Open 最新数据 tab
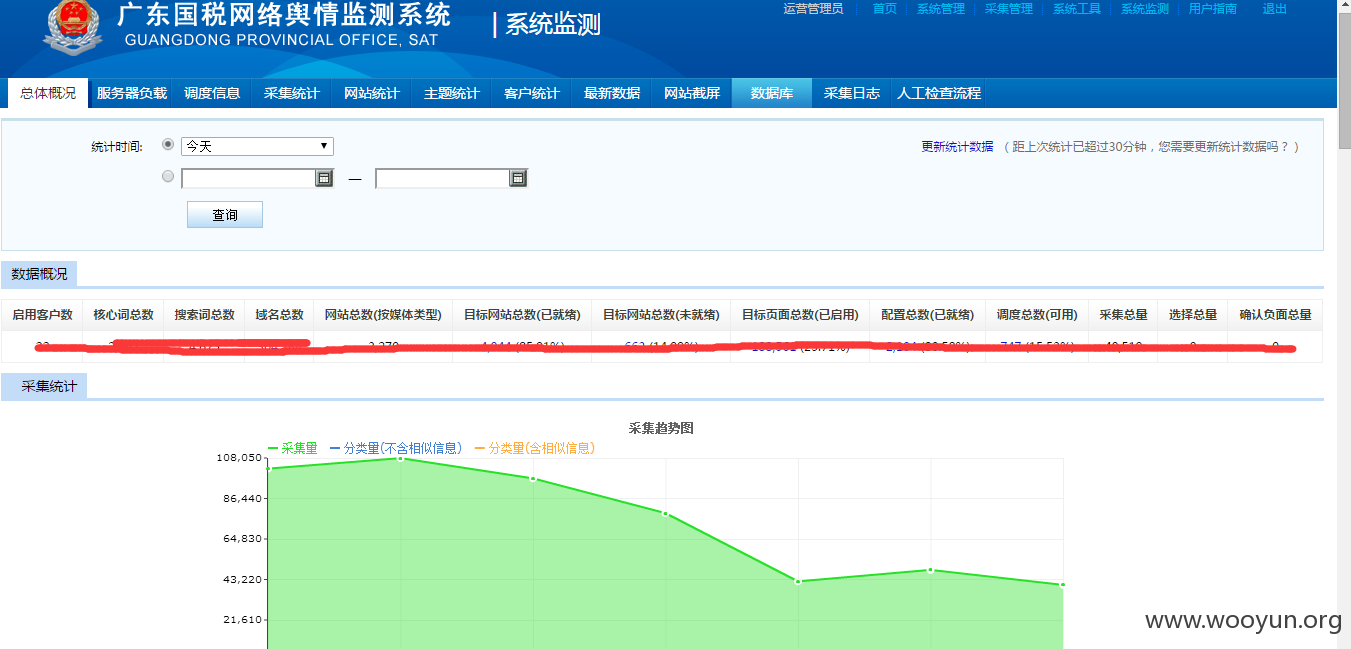This screenshot has width=1351, height=649. [612, 93]
